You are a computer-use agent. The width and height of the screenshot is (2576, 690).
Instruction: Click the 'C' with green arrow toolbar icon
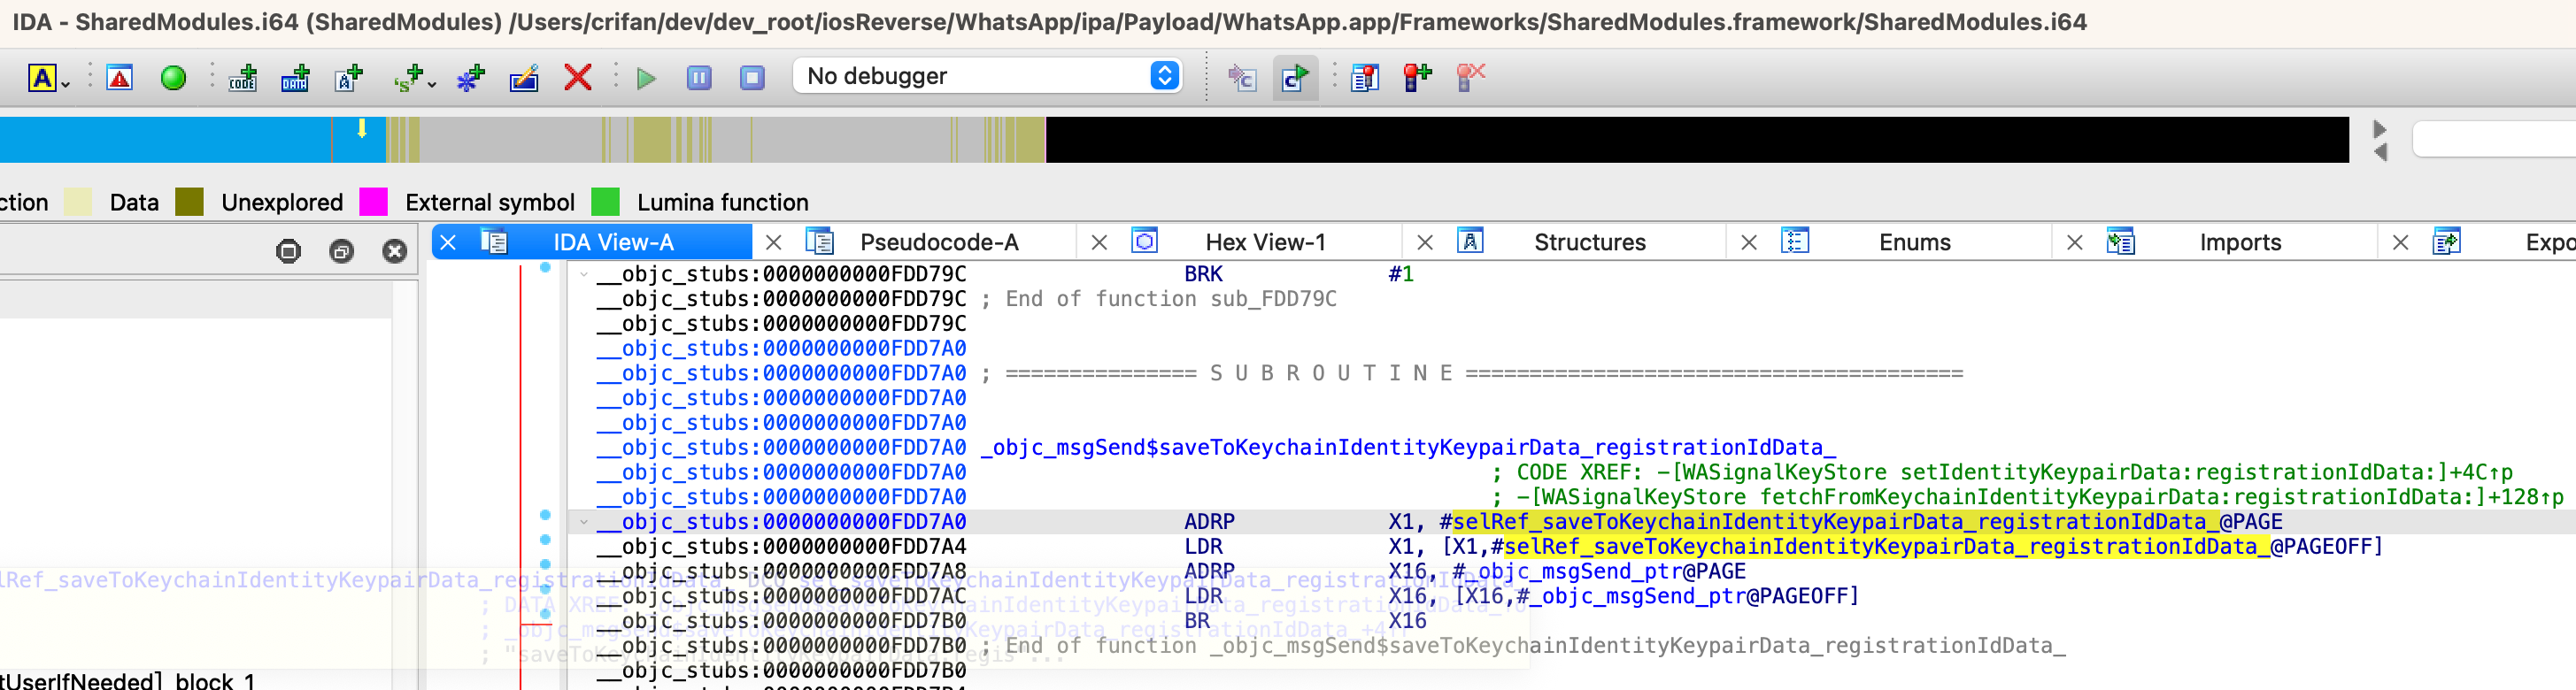pos(1295,77)
